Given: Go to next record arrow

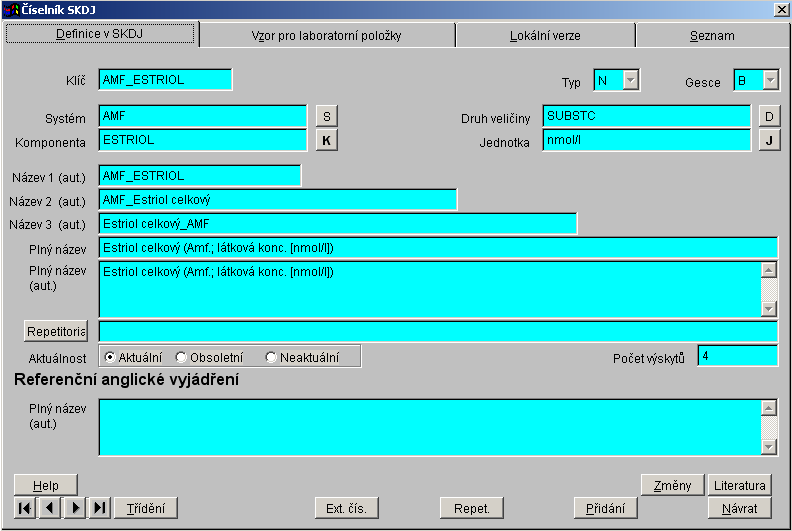Looking at the screenshot, I should tap(75, 508).
